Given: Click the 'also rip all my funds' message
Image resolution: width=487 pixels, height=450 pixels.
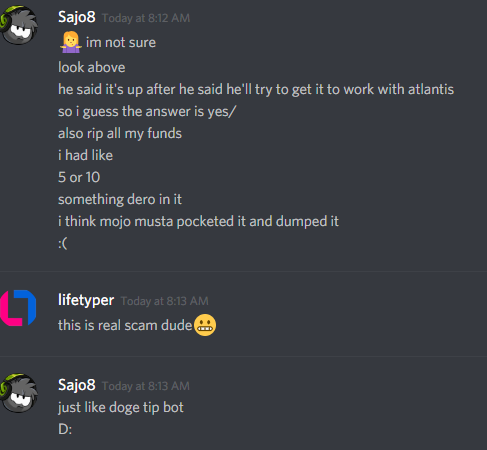Looking at the screenshot, I should (x=120, y=133).
